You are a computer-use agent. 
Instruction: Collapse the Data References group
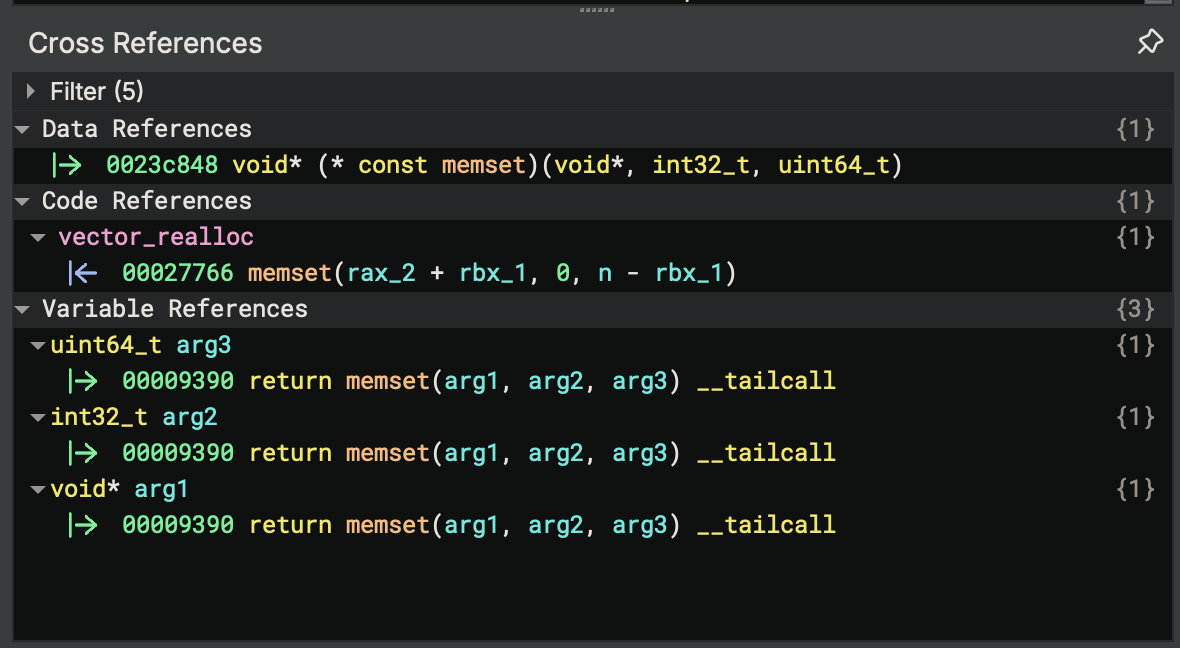23,129
